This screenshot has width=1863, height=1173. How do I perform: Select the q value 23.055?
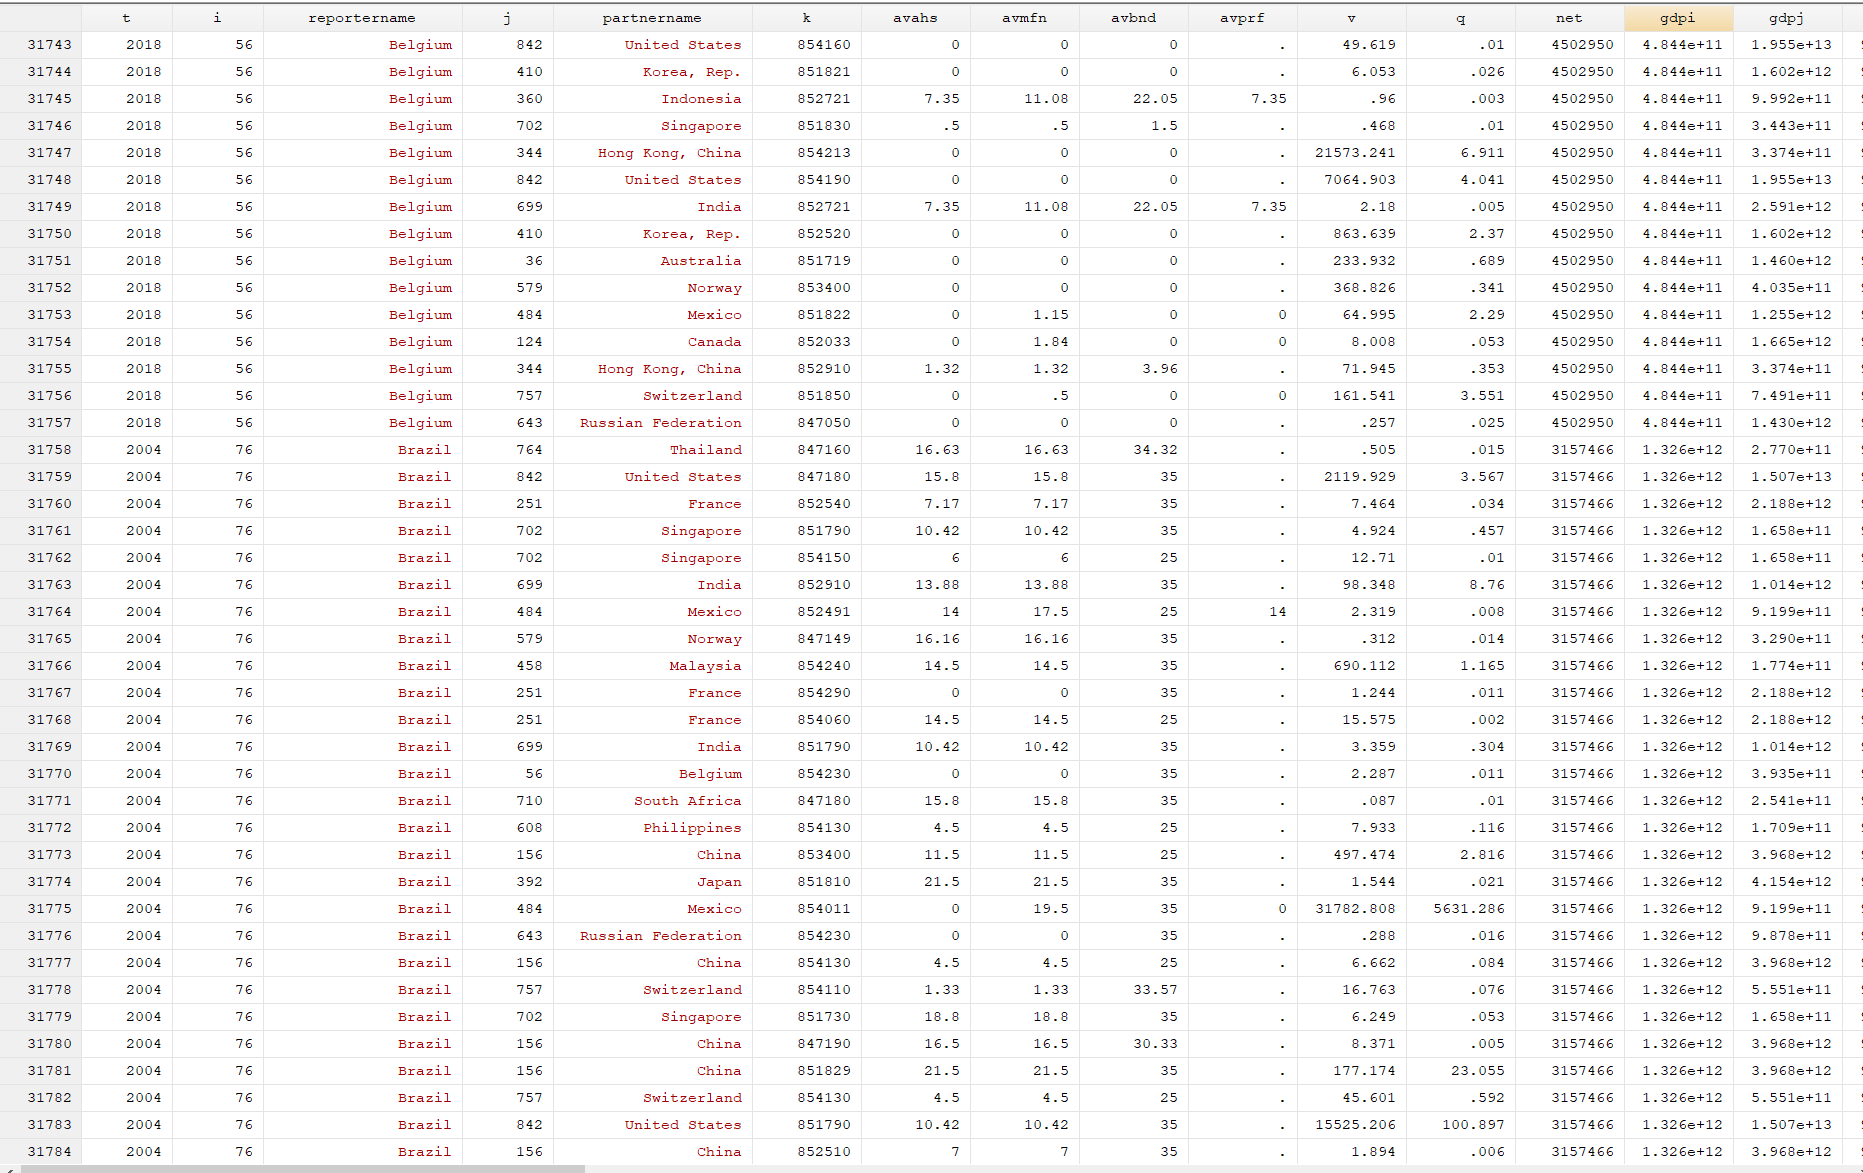tap(1478, 1071)
